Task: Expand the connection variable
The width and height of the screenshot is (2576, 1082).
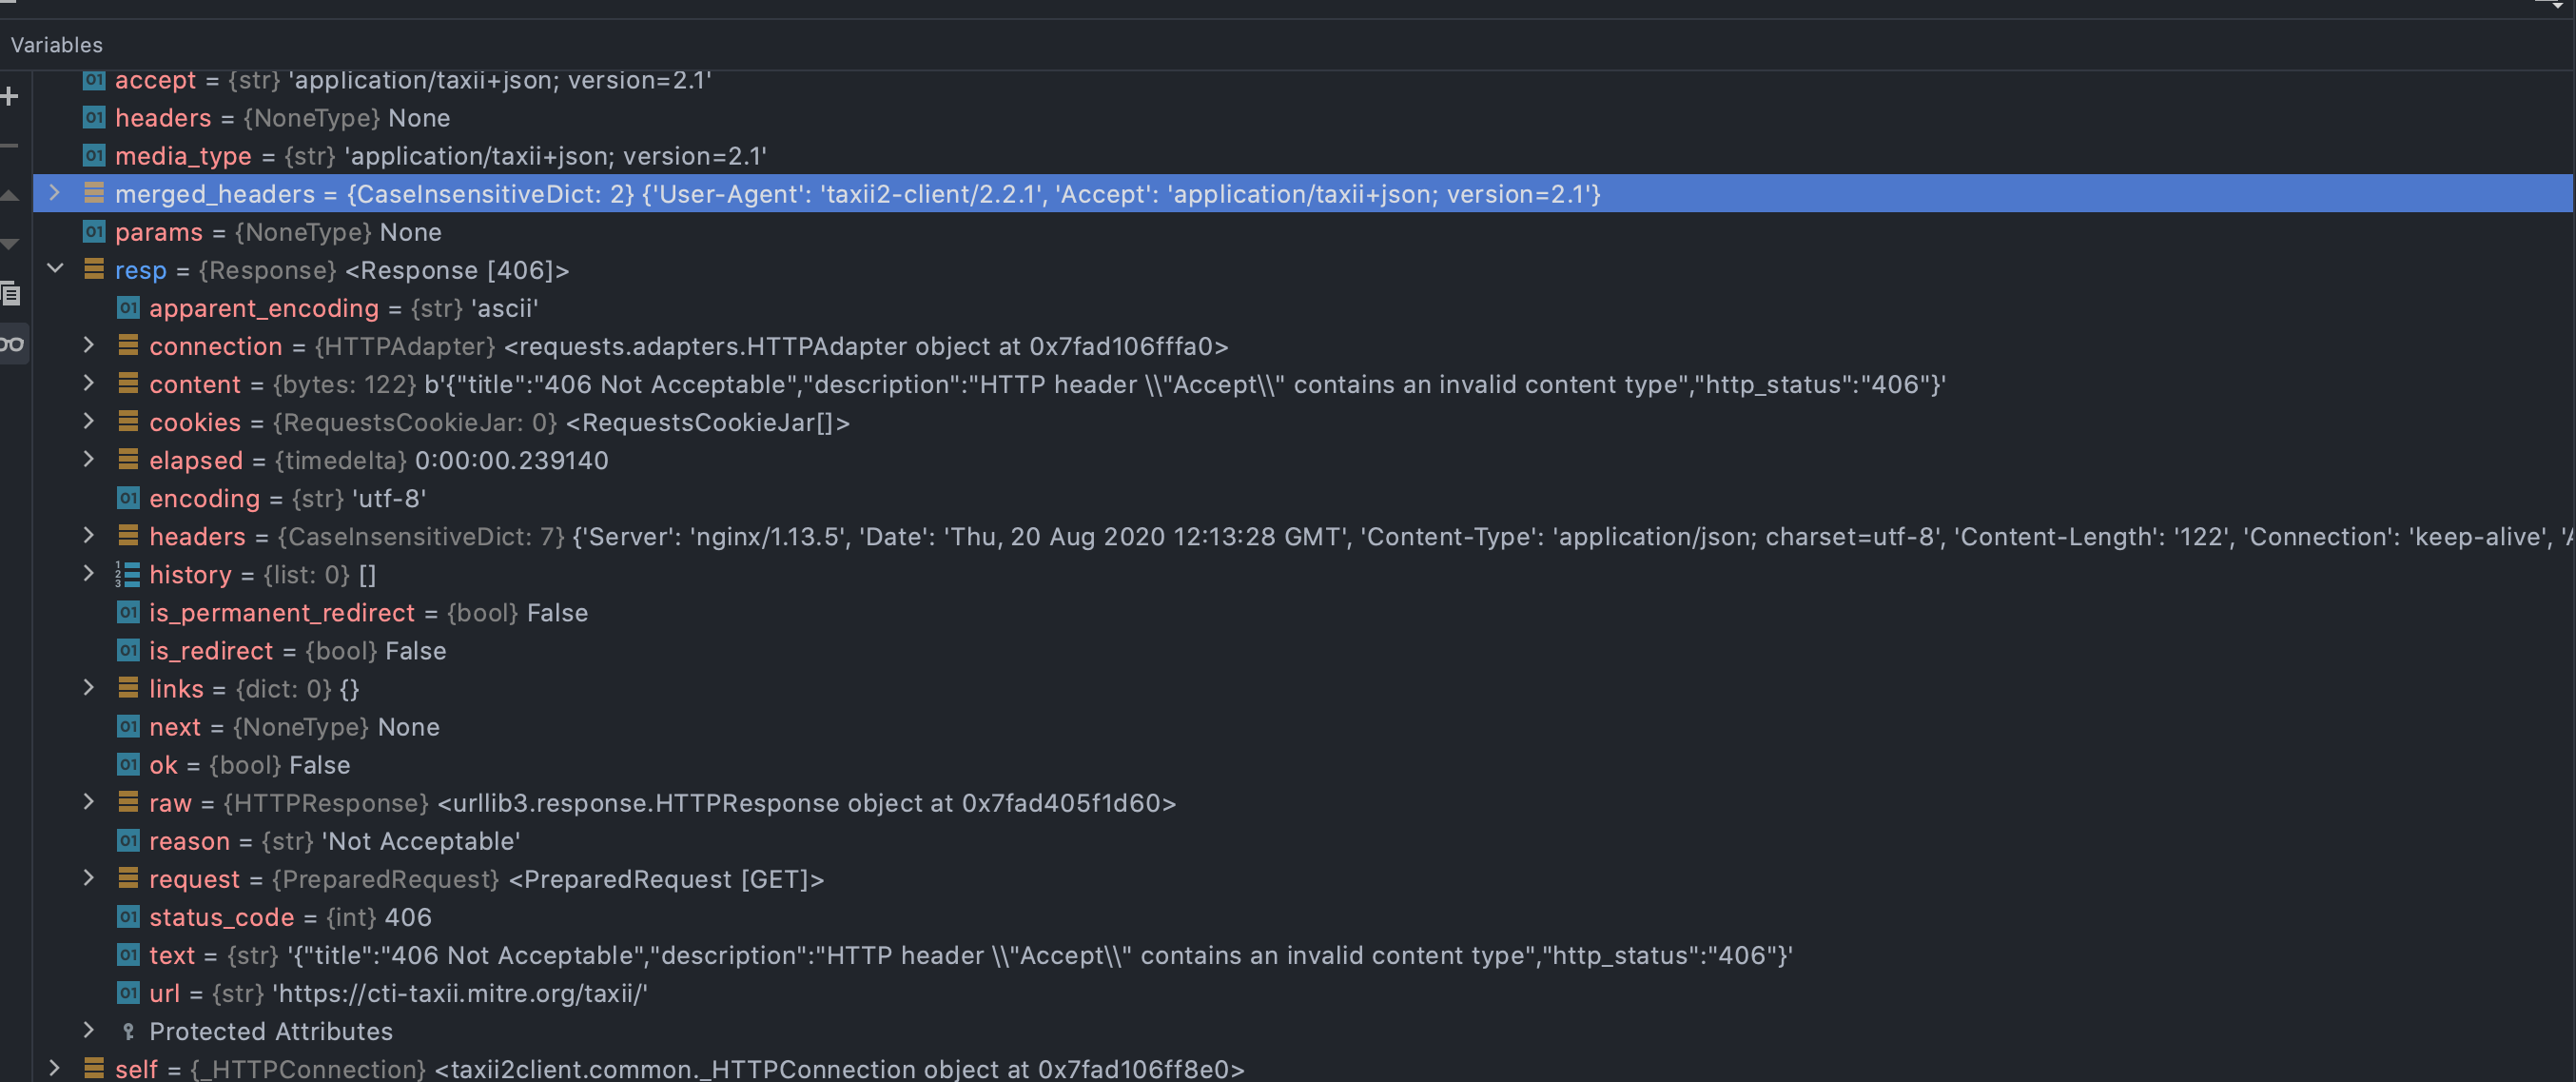Action: coord(88,346)
